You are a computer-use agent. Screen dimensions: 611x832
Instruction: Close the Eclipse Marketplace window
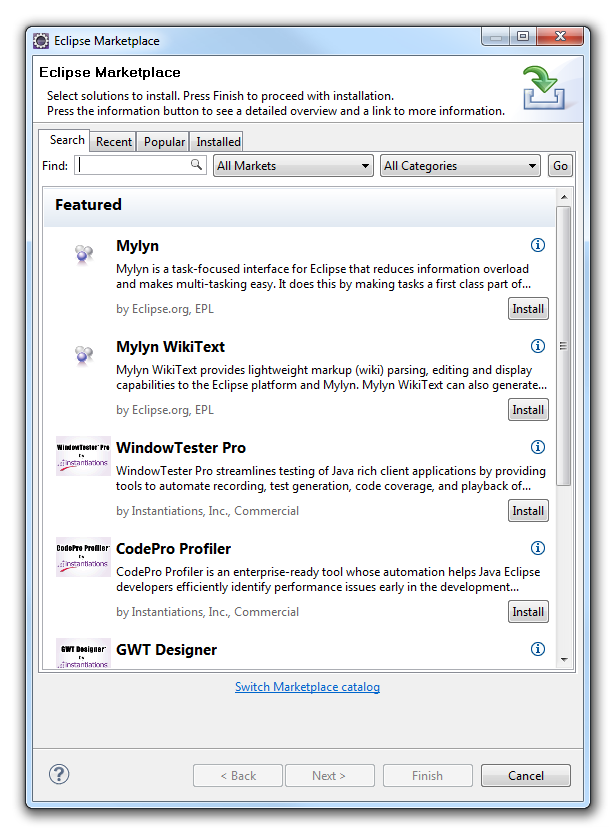click(x=560, y=36)
